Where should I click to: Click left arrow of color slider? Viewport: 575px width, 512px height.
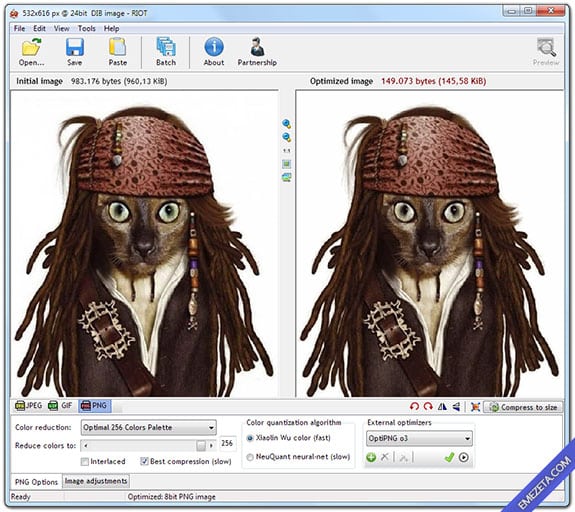(85, 446)
